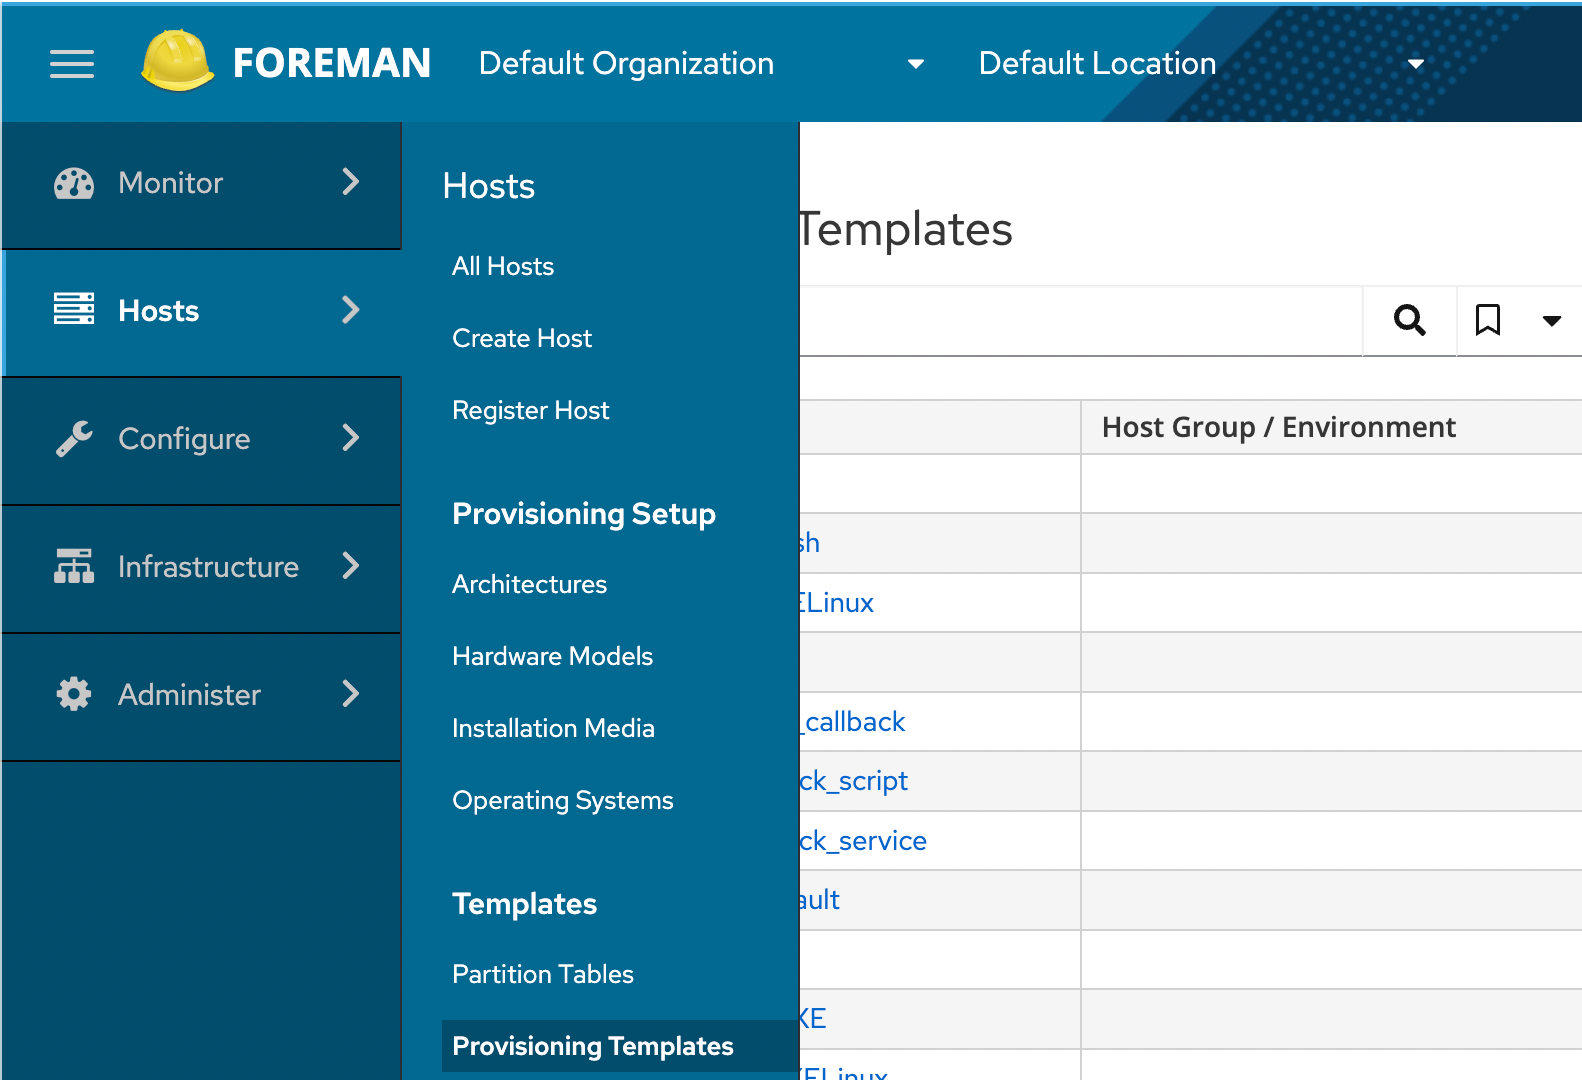Click the 'Templates' submenu section heading
The width and height of the screenshot is (1582, 1080).
pos(525,904)
